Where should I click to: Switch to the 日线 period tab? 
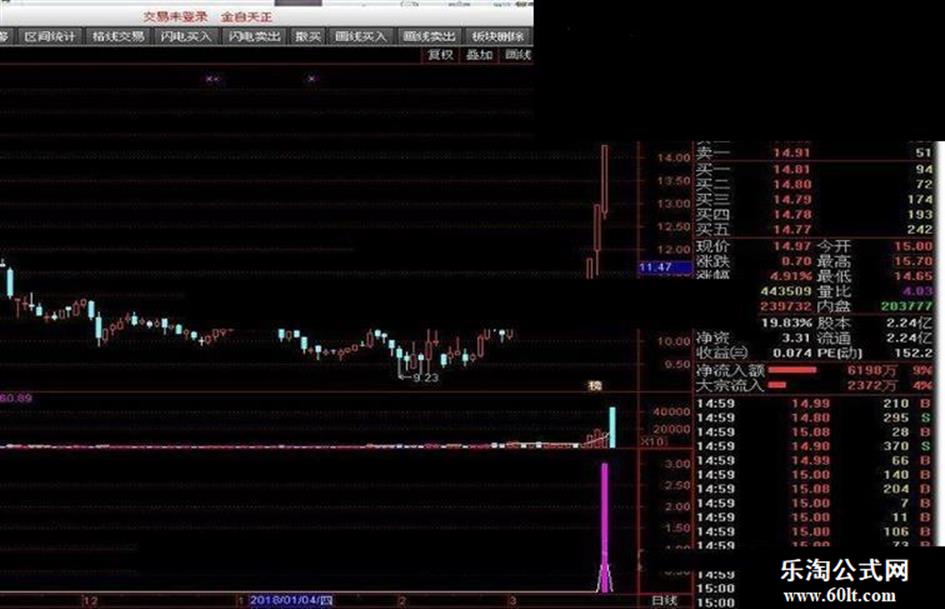(x=665, y=601)
